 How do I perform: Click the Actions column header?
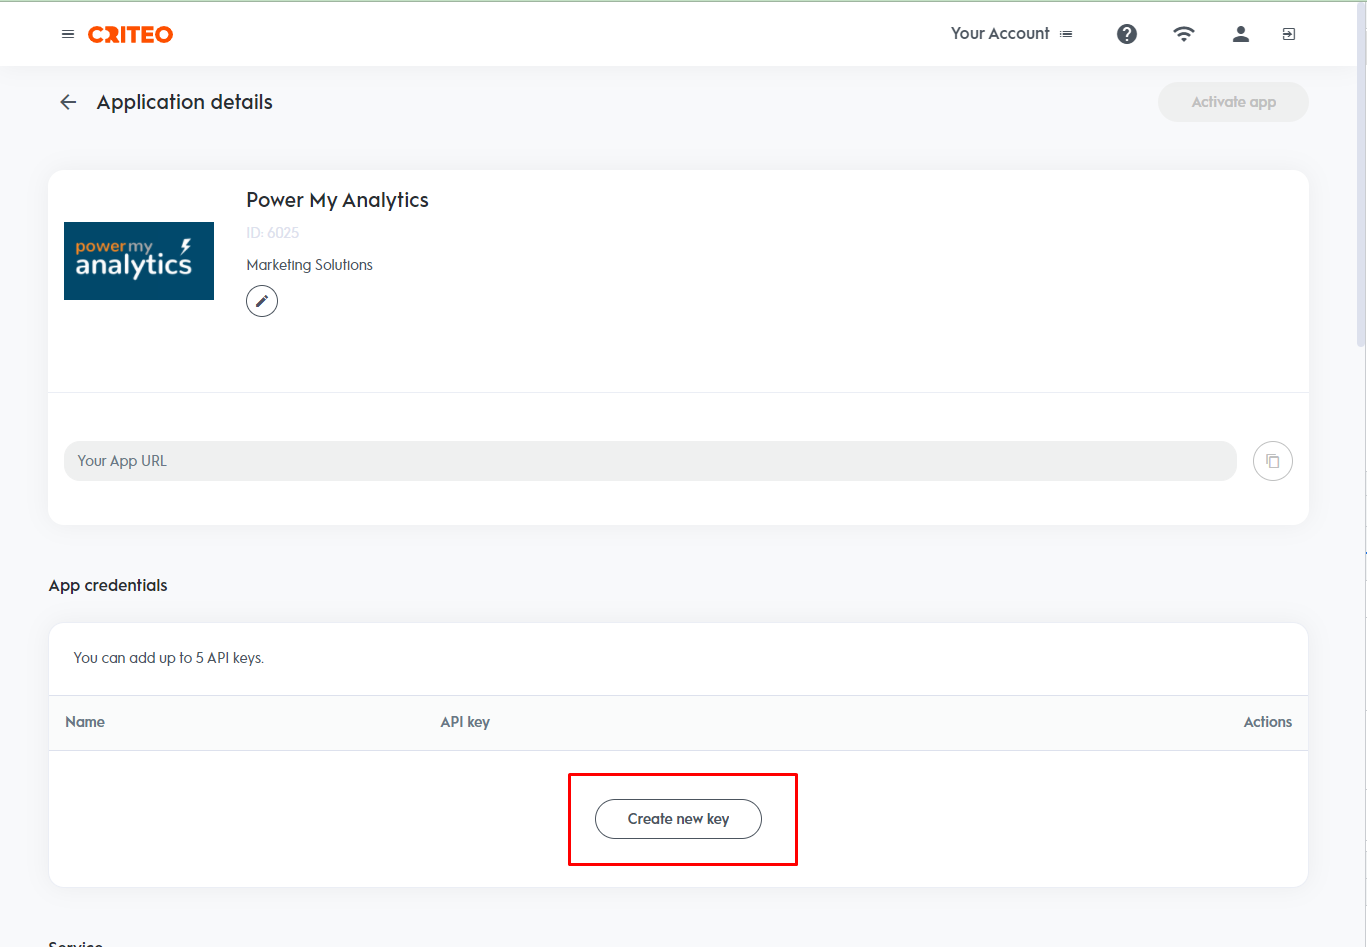pos(1267,722)
